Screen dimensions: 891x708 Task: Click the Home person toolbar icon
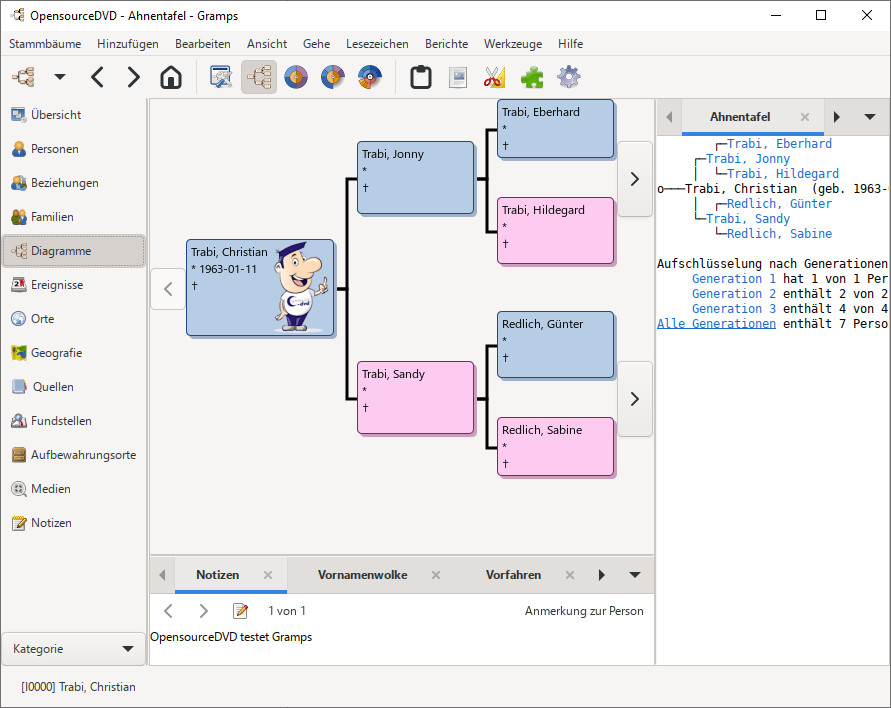coord(171,77)
